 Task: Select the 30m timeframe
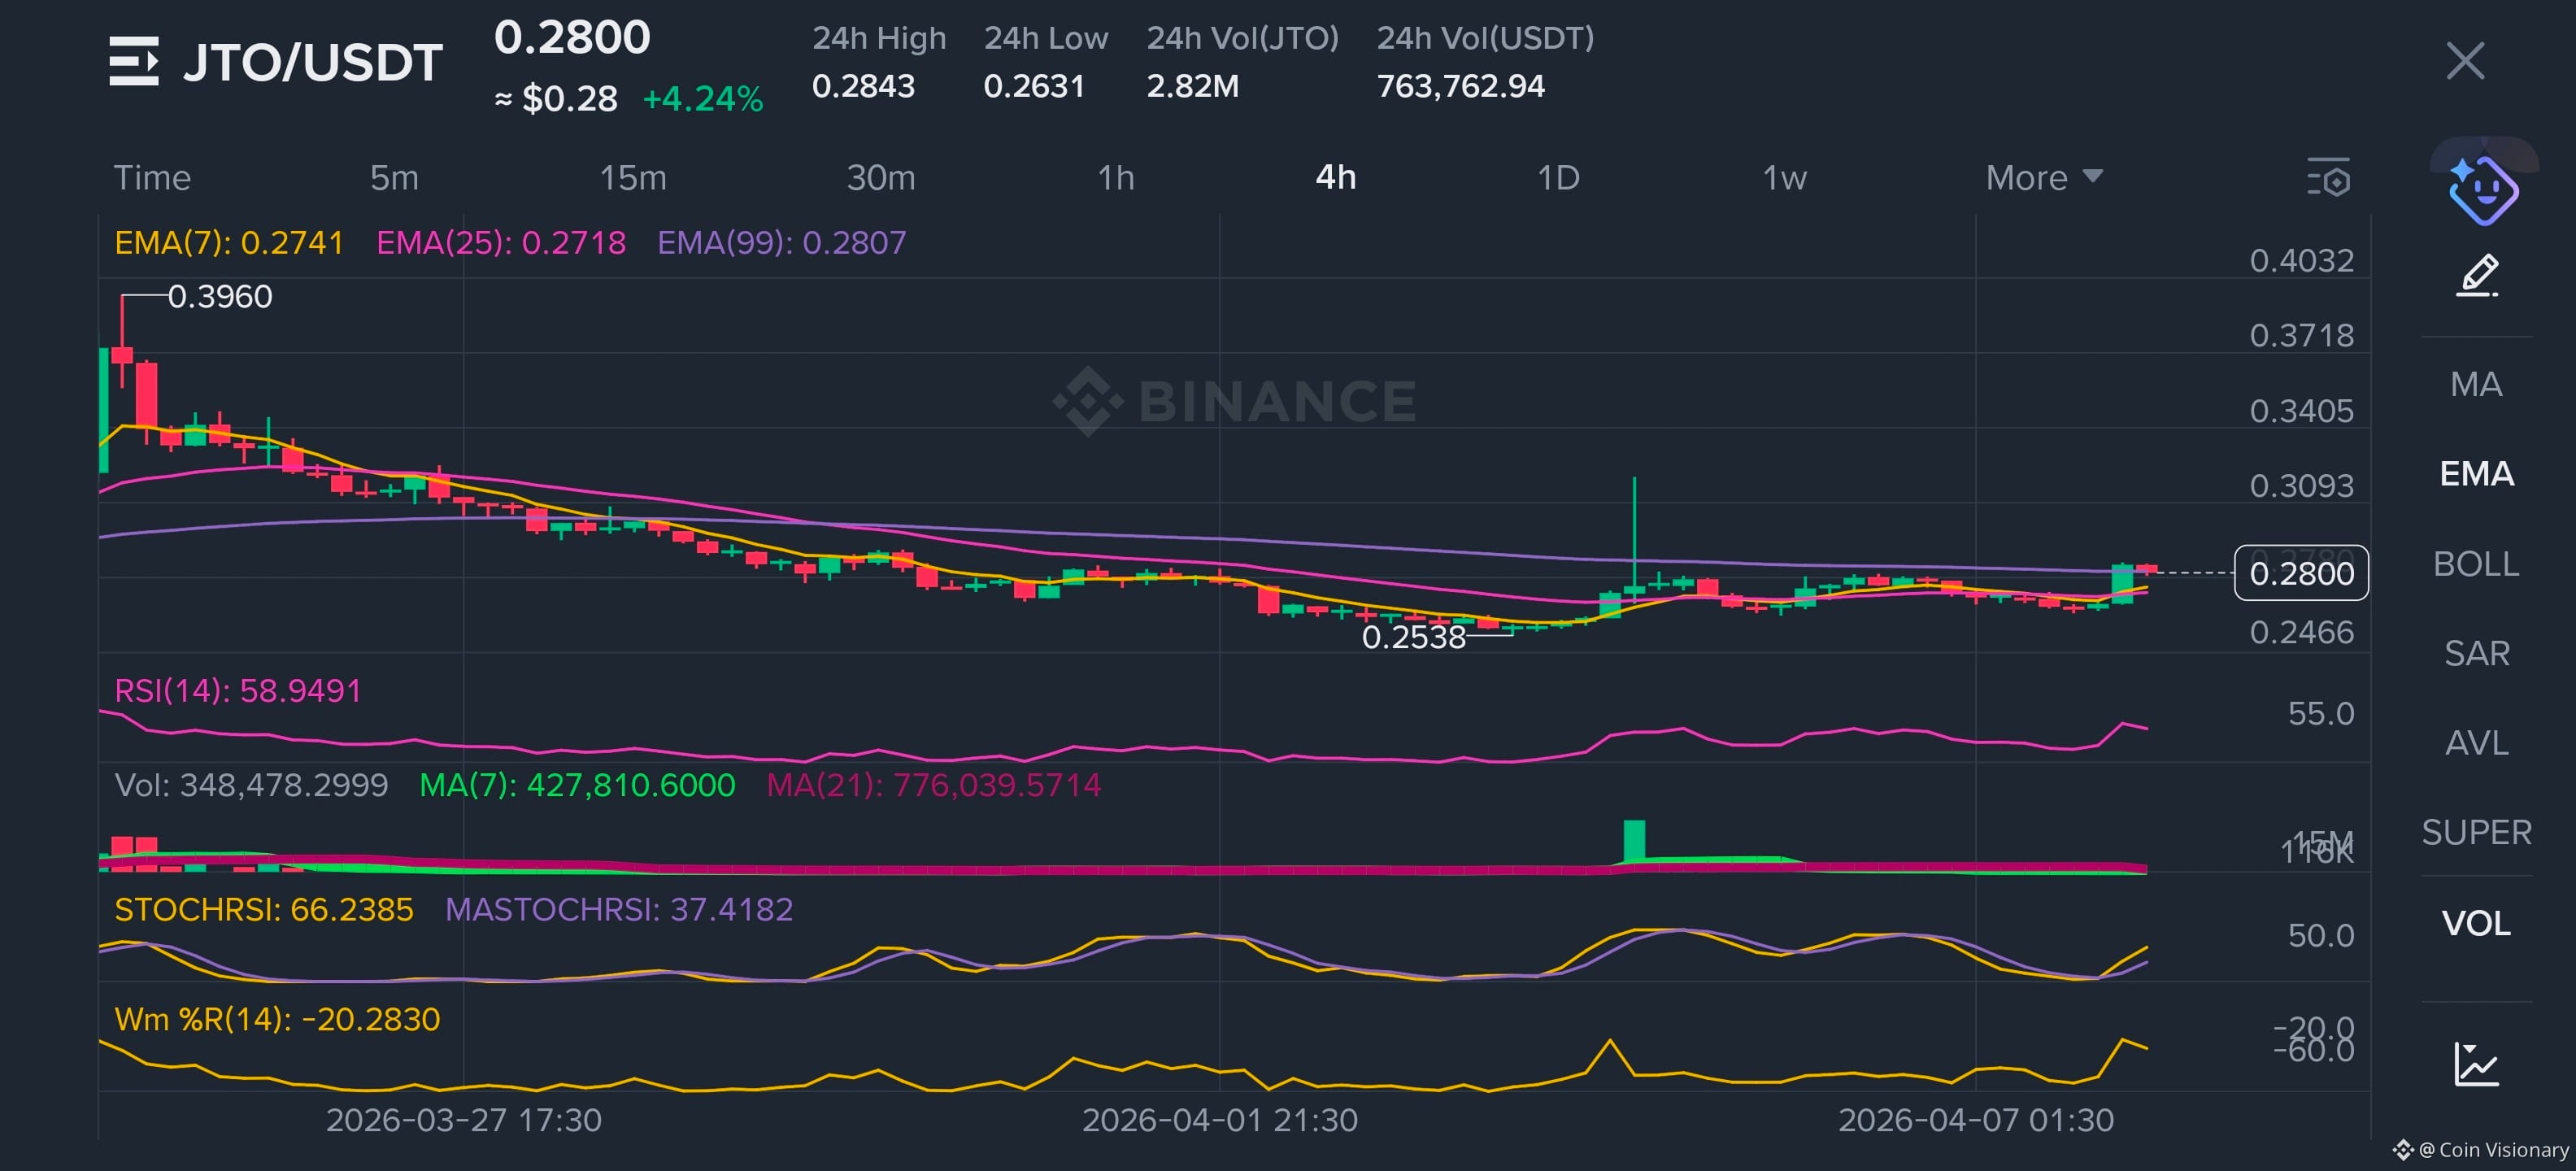pos(881,178)
